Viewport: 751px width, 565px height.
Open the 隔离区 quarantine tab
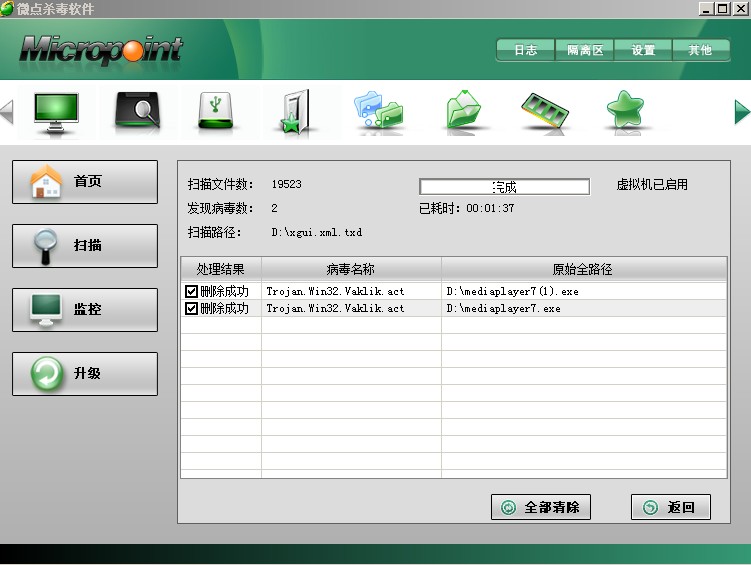(x=584, y=50)
